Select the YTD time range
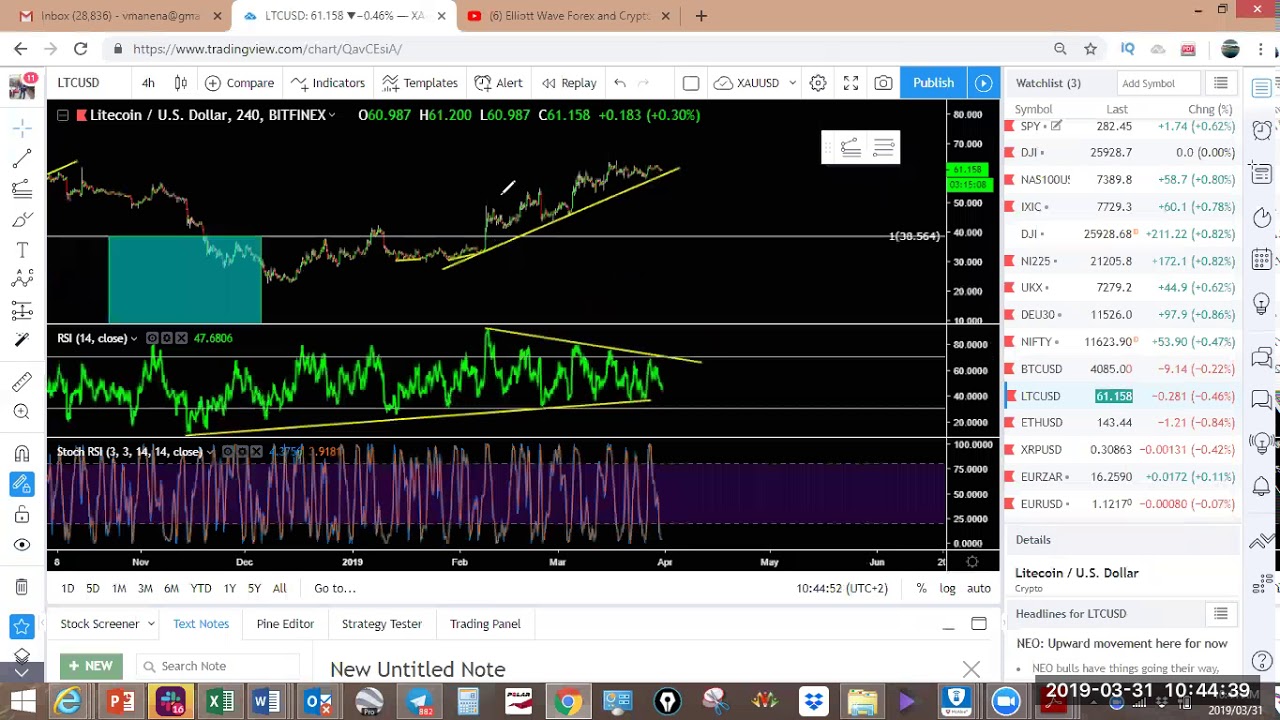 pyautogui.click(x=201, y=588)
